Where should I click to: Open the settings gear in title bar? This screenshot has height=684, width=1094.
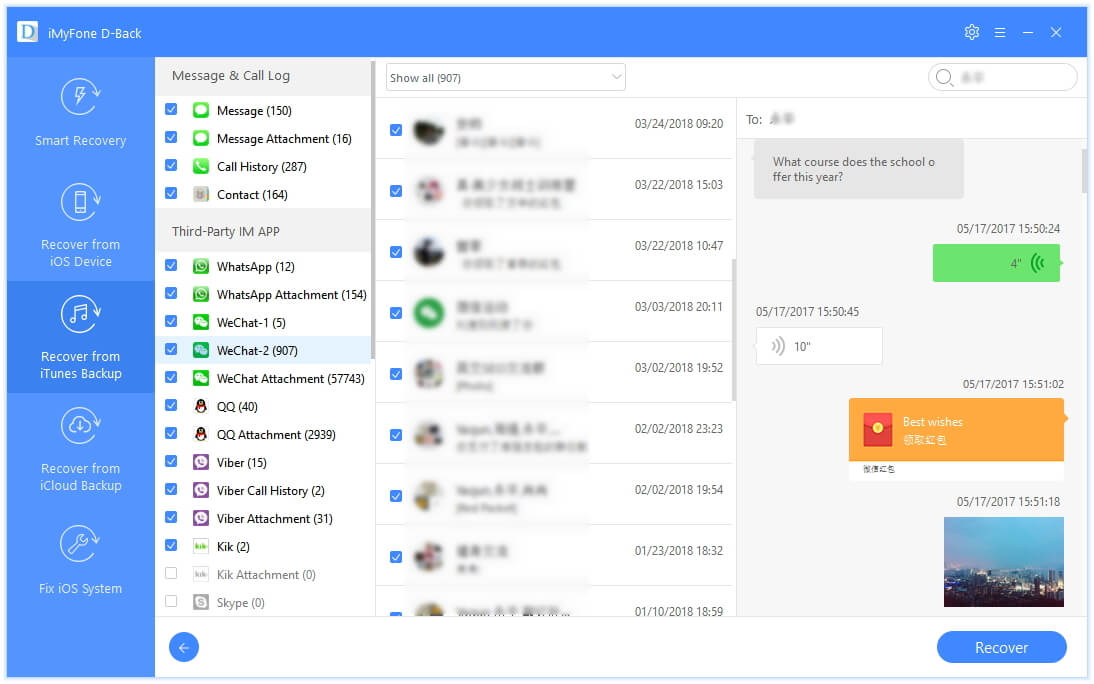click(x=971, y=32)
